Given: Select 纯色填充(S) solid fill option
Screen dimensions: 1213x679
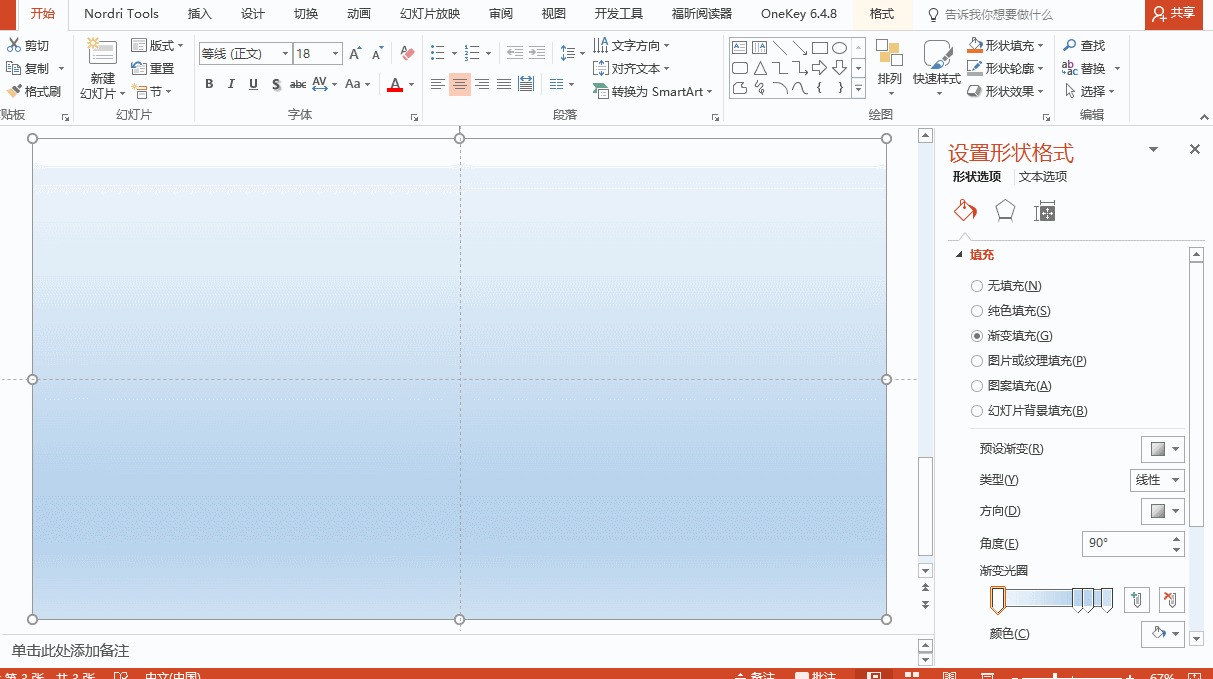Looking at the screenshot, I should [x=1011, y=311].
